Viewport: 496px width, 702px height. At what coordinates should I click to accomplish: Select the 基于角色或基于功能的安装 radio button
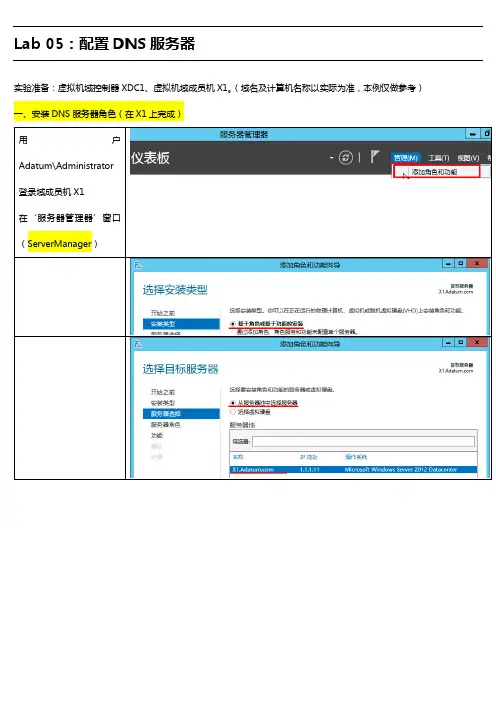point(233,323)
